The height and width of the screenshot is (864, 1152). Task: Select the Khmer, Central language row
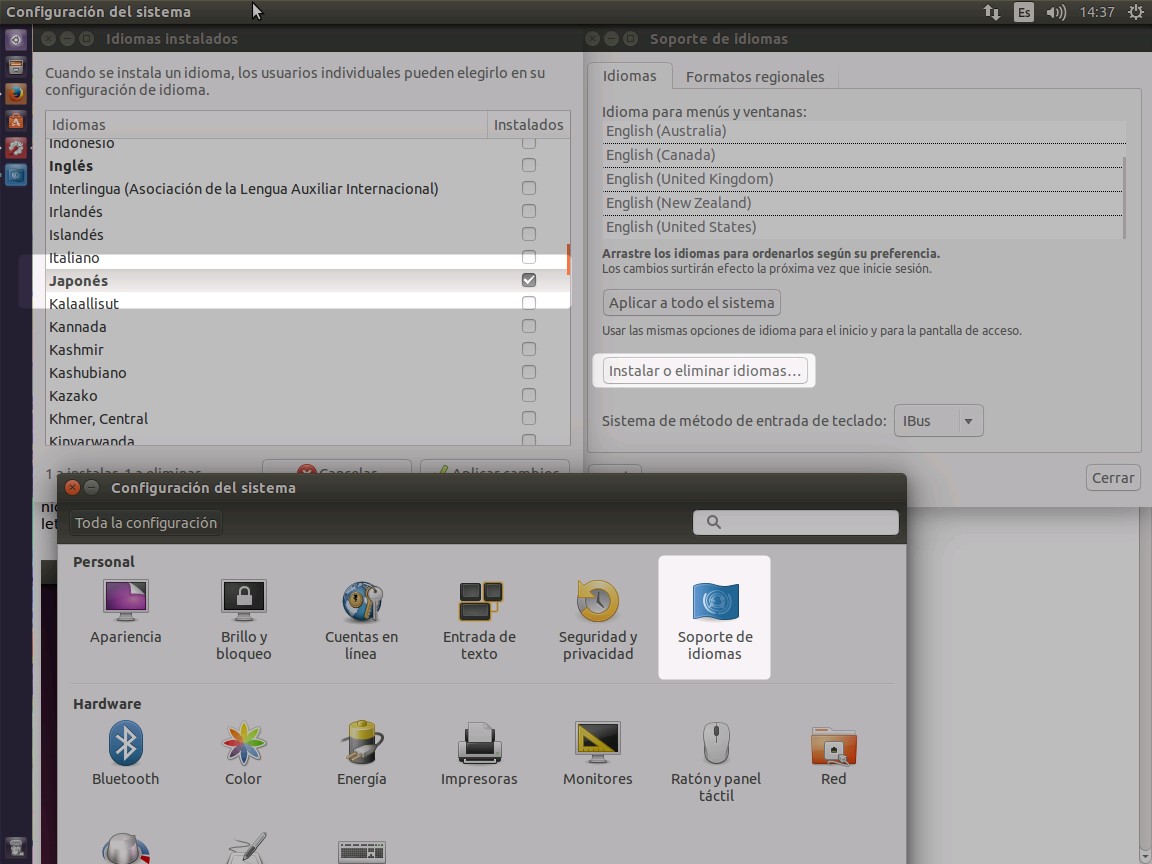point(307,418)
